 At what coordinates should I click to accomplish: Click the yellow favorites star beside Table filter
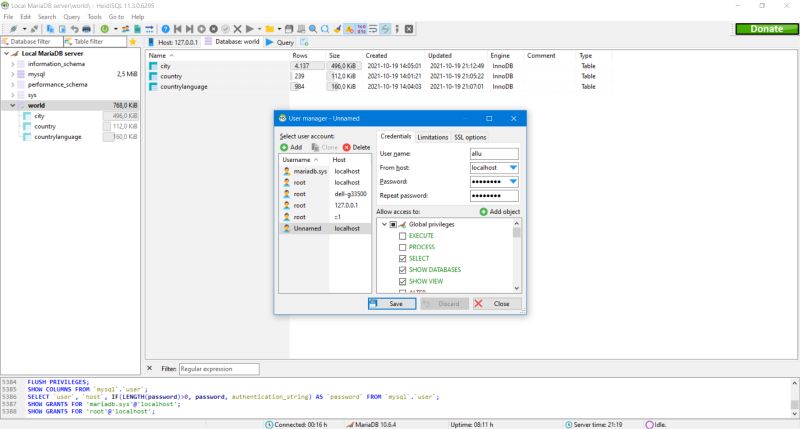133,42
